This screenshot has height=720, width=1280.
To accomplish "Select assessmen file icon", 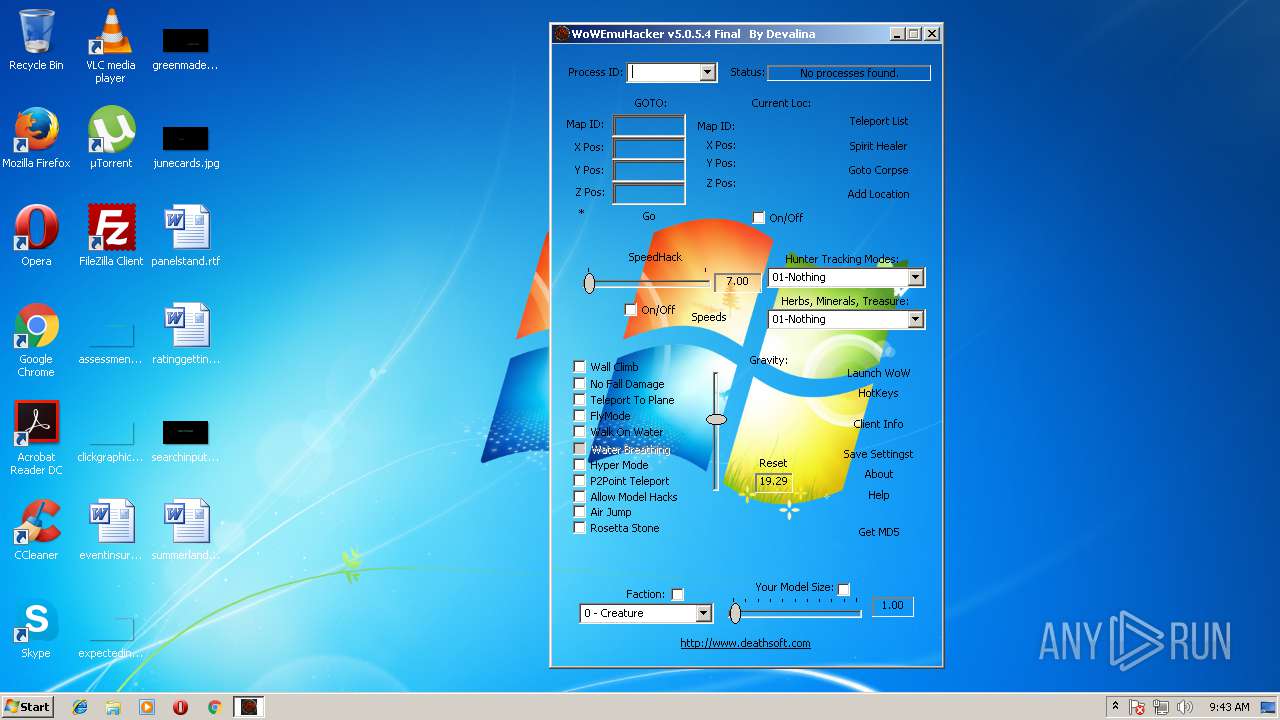I will coord(110,343).
